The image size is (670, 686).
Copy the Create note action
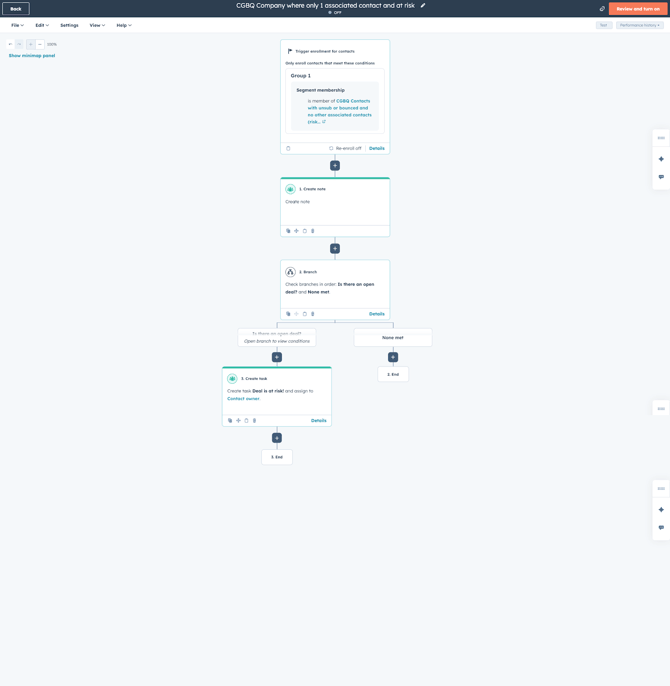(288, 231)
